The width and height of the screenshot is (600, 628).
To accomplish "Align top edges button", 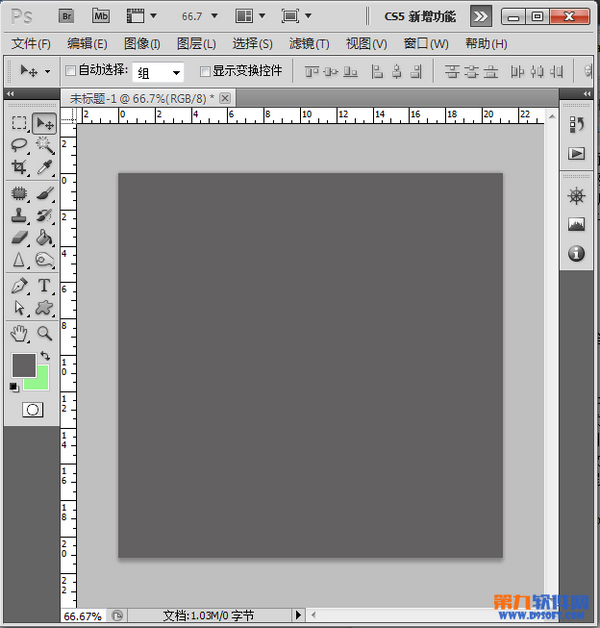I will point(312,72).
